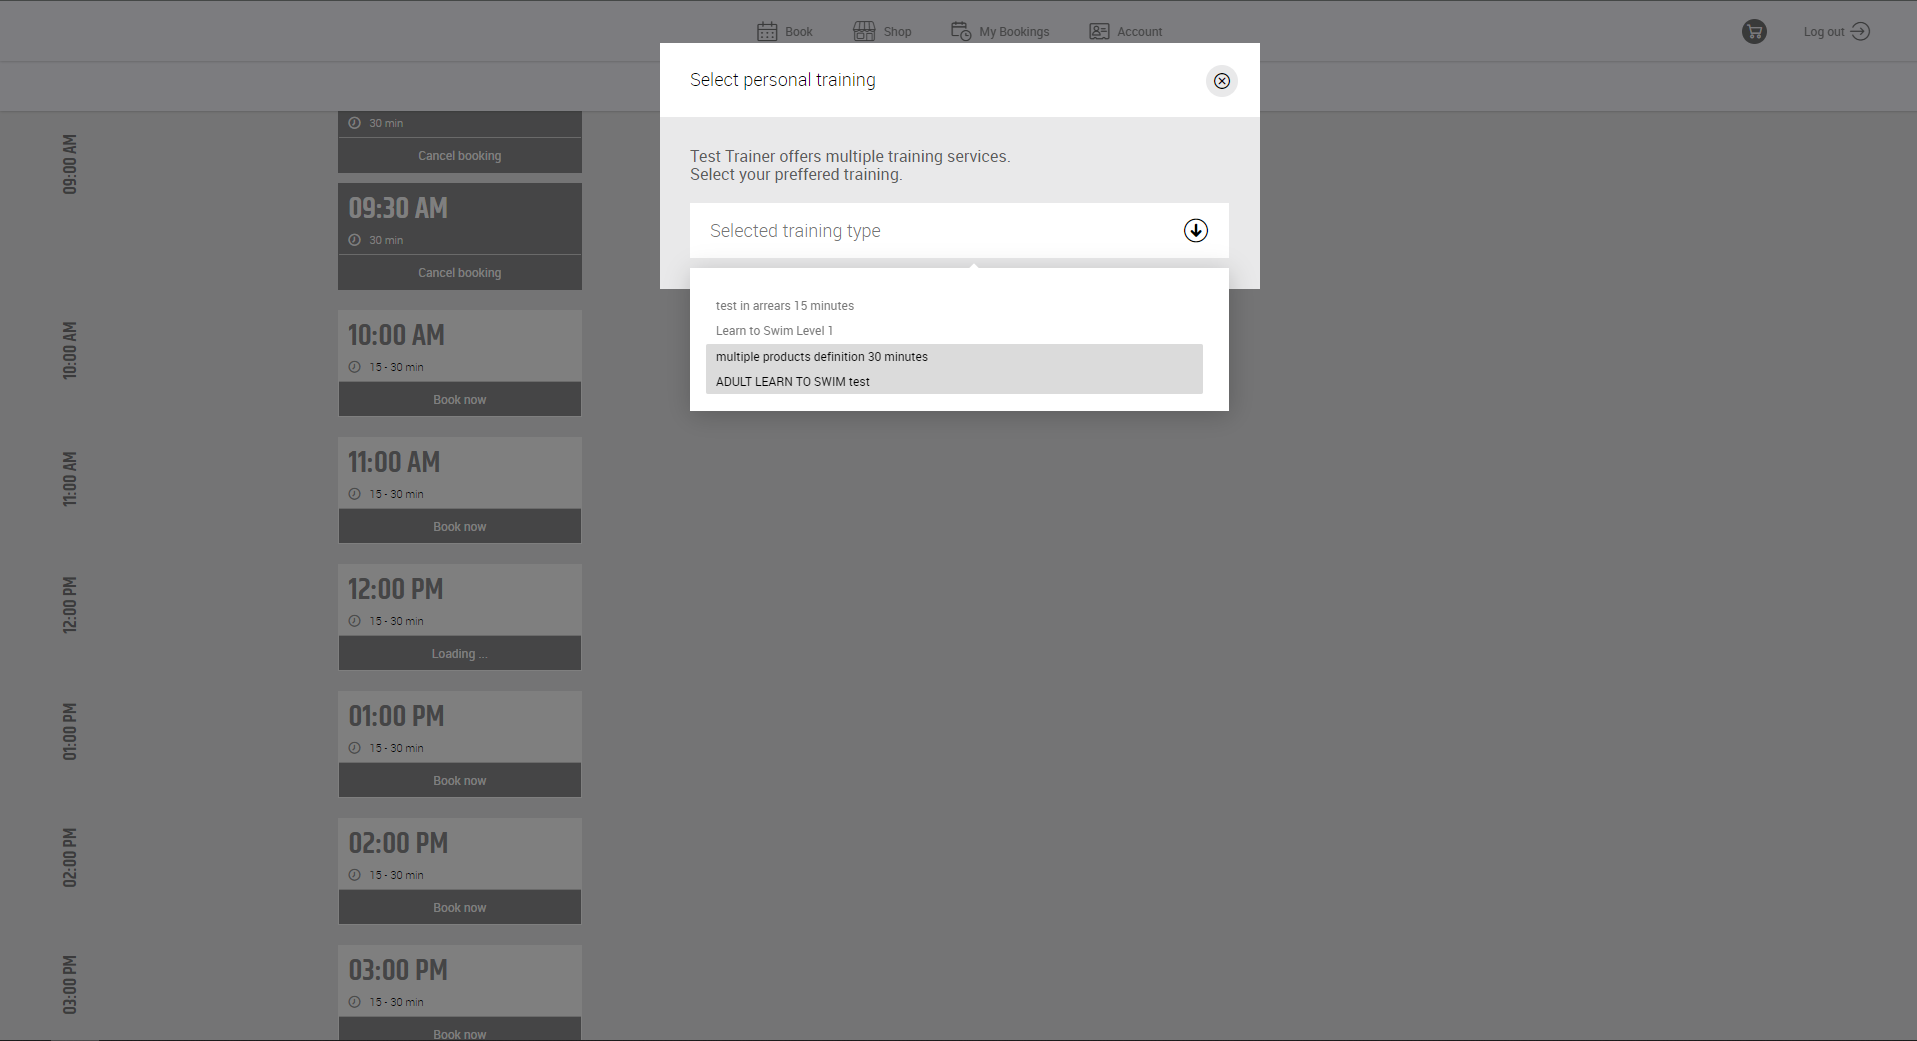
Task: Select multiple products definition 30 minutes
Action: [x=822, y=357]
